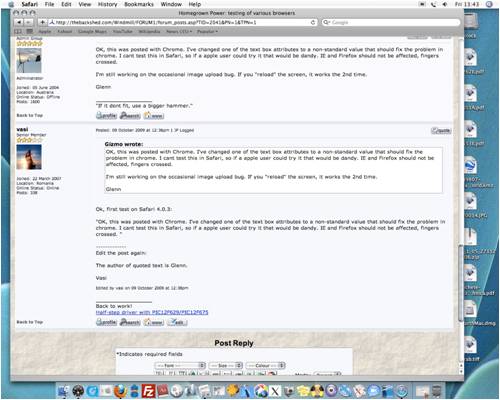Expand the Colour dropdown in Post Reply
The image size is (500, 400).
(266, 365)
